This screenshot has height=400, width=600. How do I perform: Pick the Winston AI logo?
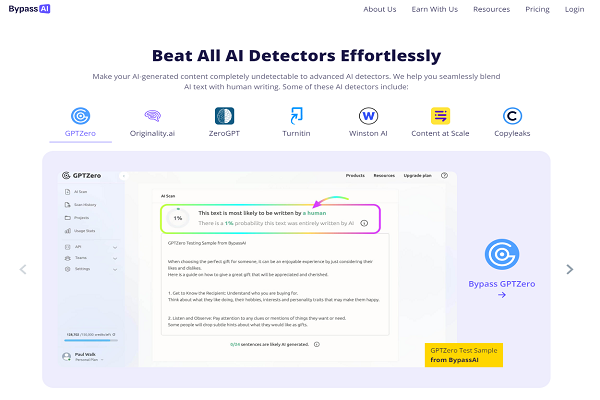click(x=368, y=116)
